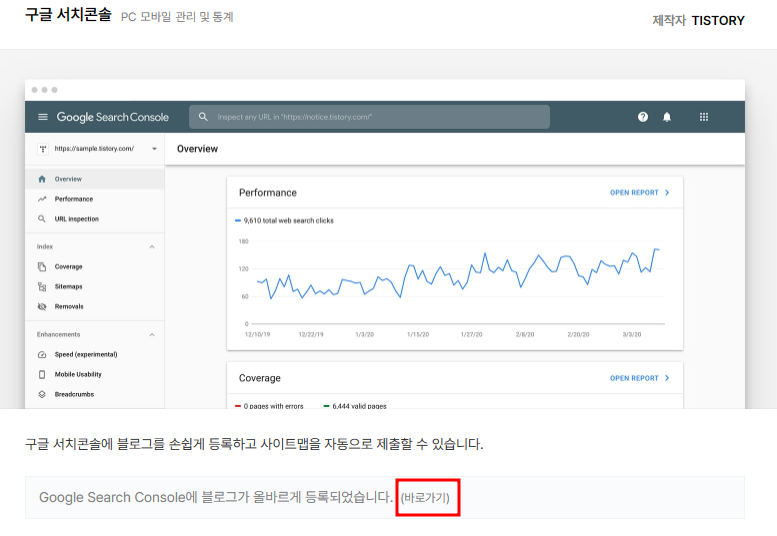This screenshot has height=536, width=777.
Task: Select Speed (experimental) in the sidebar
Action: pyautogui.click(x=95, y=354)
